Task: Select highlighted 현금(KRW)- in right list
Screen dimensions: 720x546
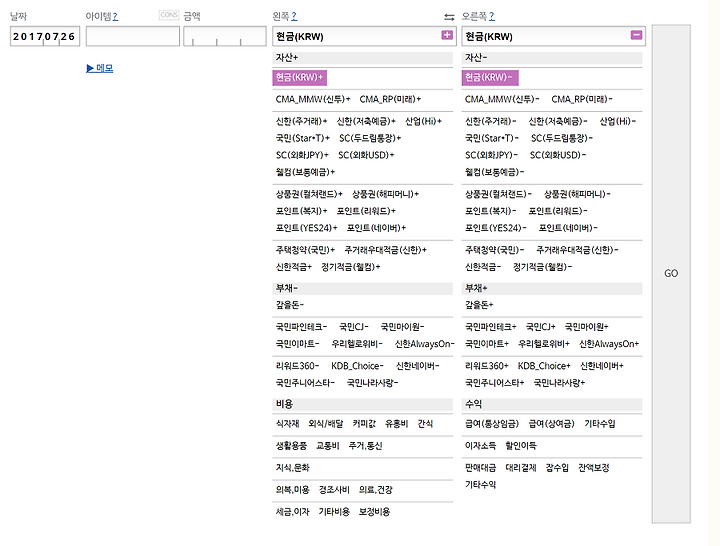Action: coord(490,78)
